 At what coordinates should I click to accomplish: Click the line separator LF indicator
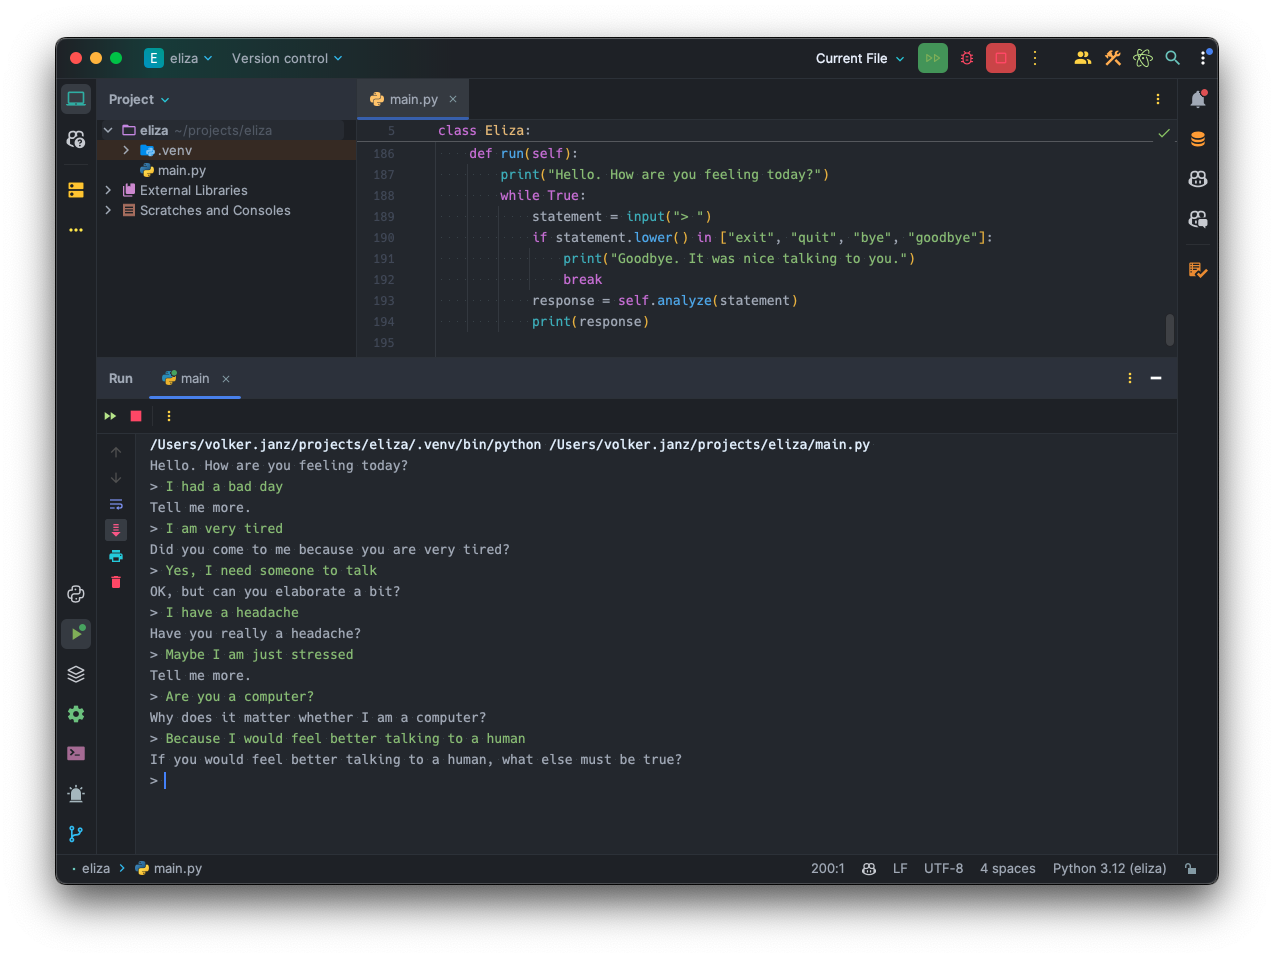coord(899,868)
